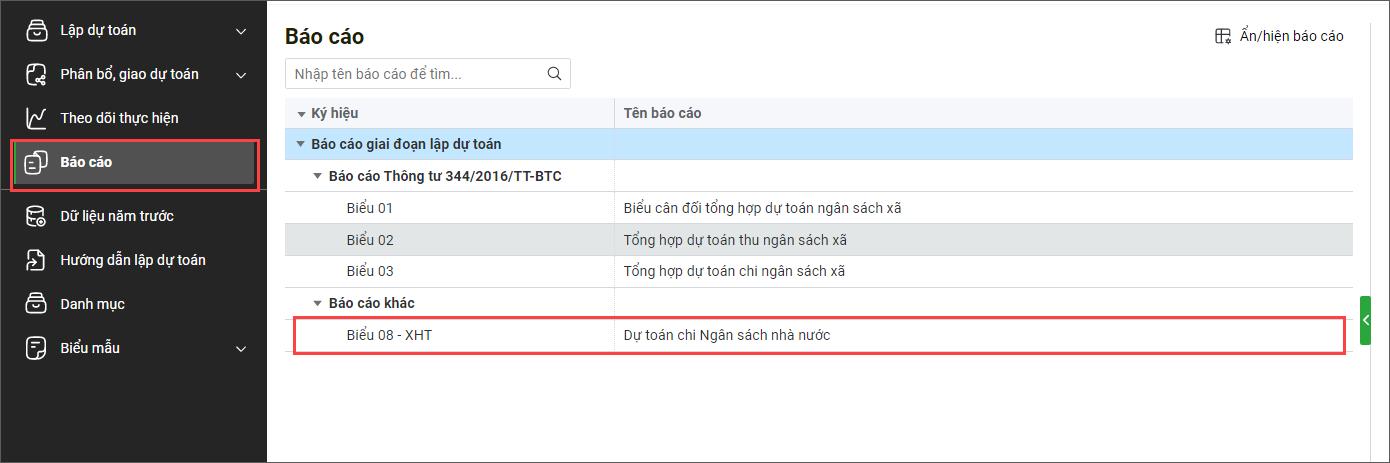Collapse the Báo cáo khác group
This screenshot has height=463, width=1390.
pos(317,303)
